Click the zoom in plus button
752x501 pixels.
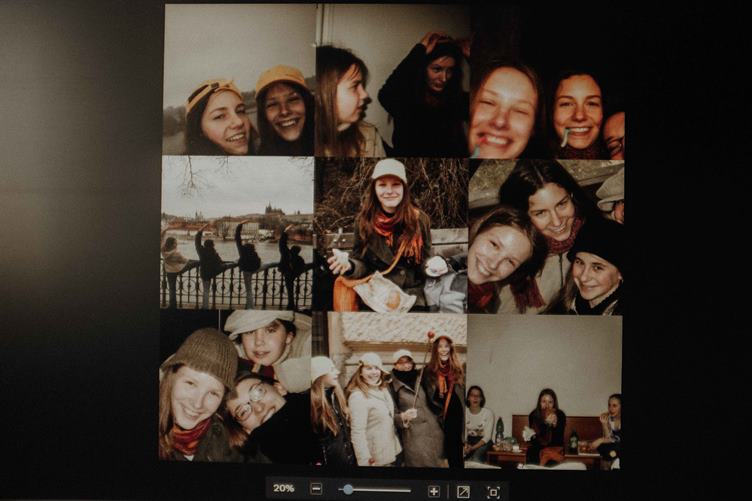(x=434, y=491)
